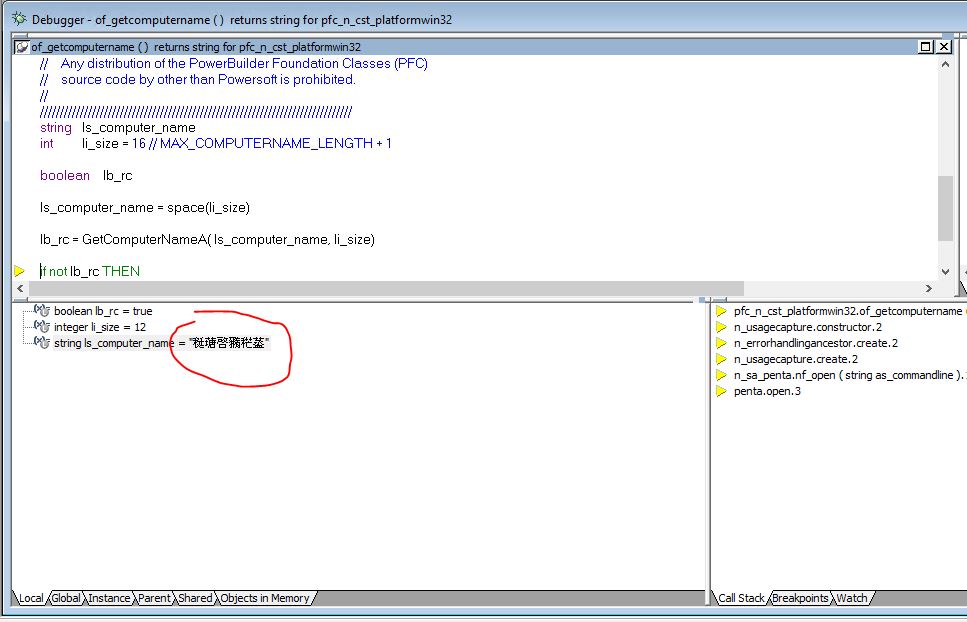The height and width of the screenshot is (622, 967).
Task: Show the Shared variables tab
Action: click(x=195, y=598)
